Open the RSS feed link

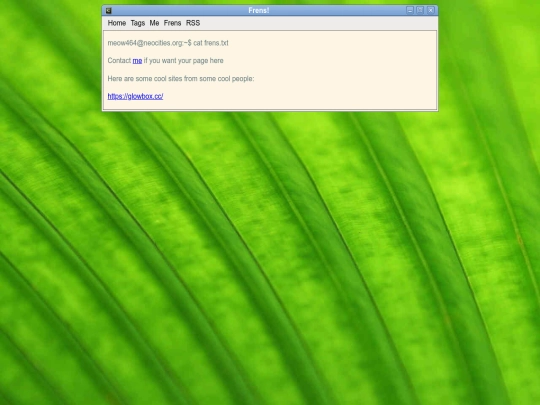tap(193, 23)
